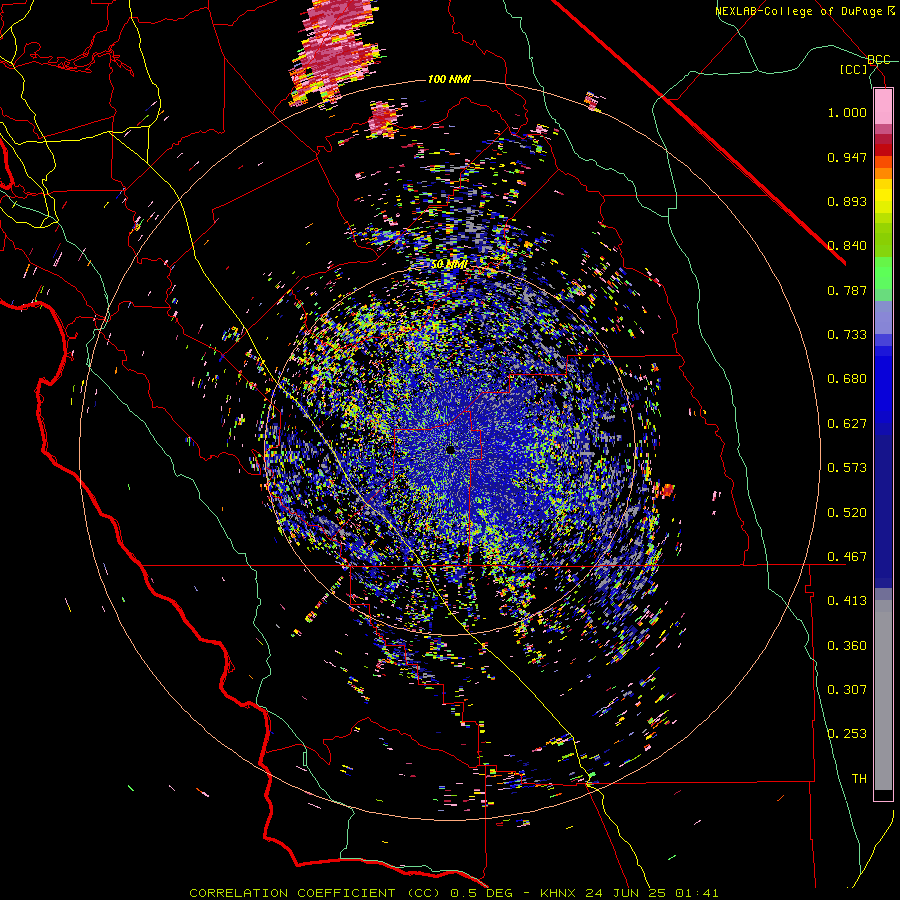Select the 0.360 scale value
The image size is (900, 900).
click(847, 646)
